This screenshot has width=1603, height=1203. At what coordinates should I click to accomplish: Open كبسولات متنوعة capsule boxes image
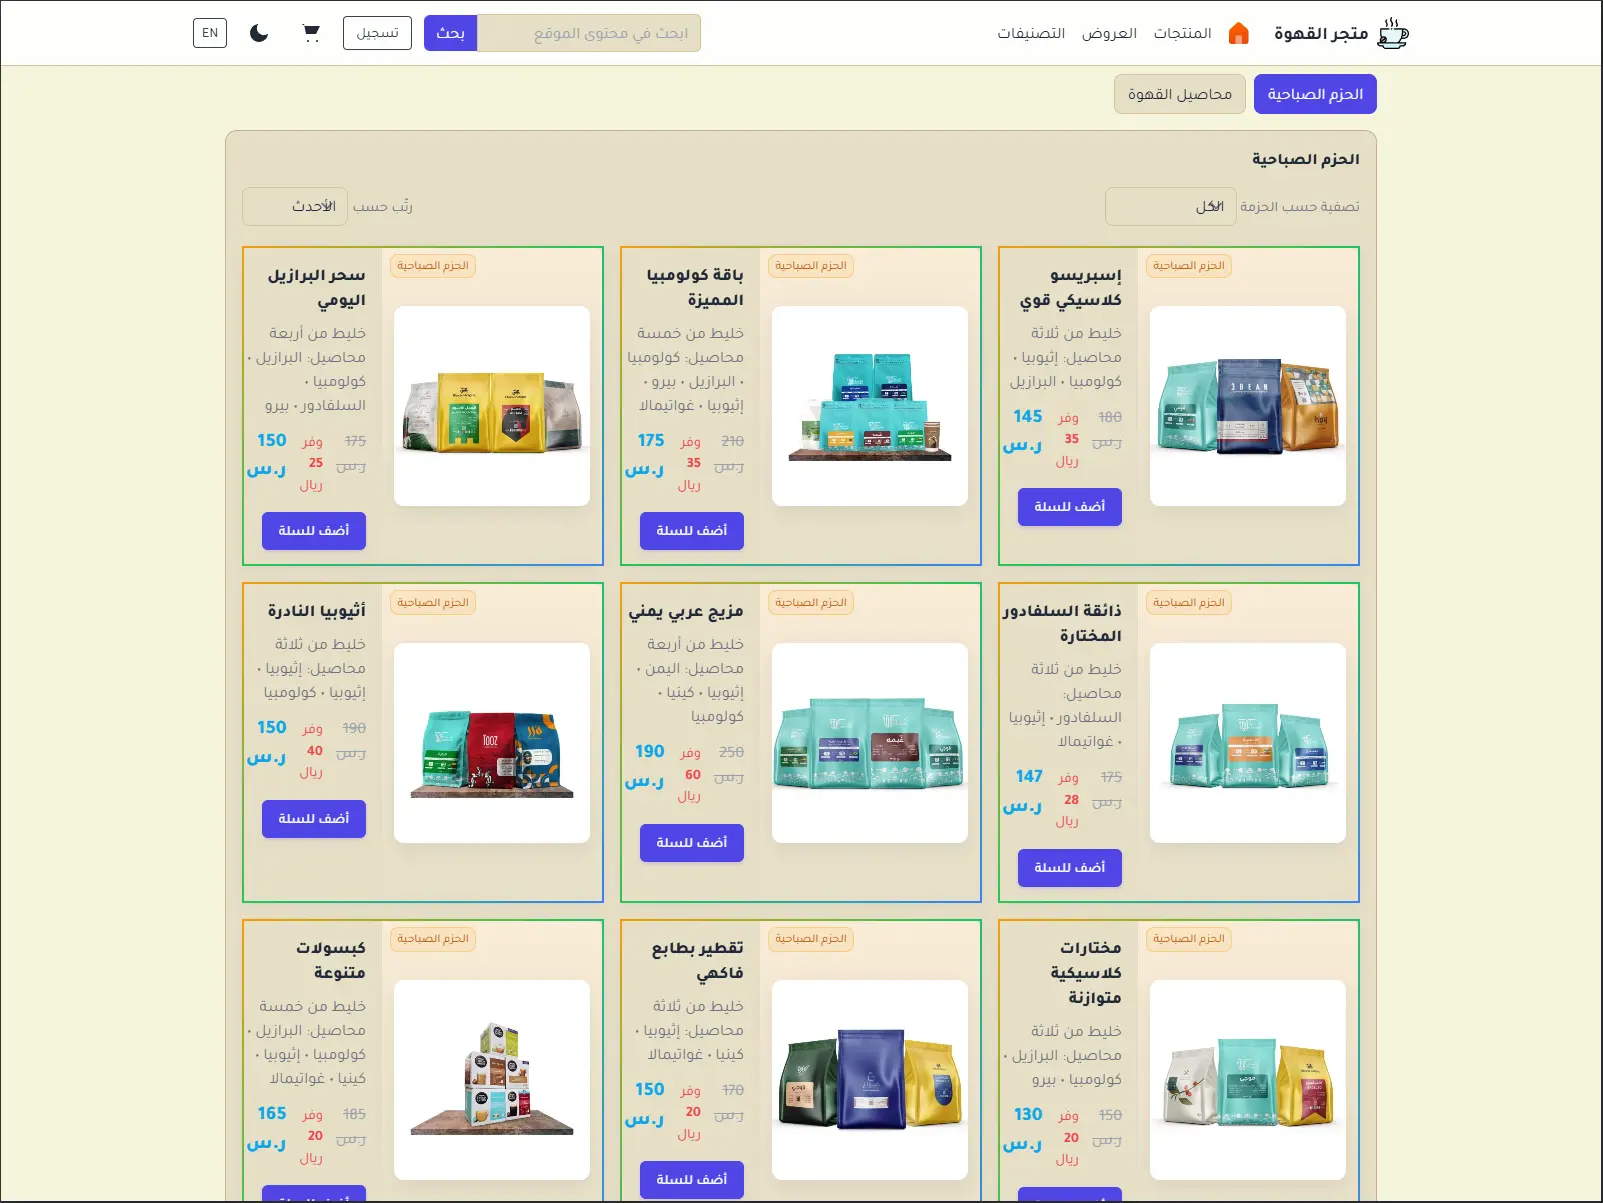(491, 1079)
